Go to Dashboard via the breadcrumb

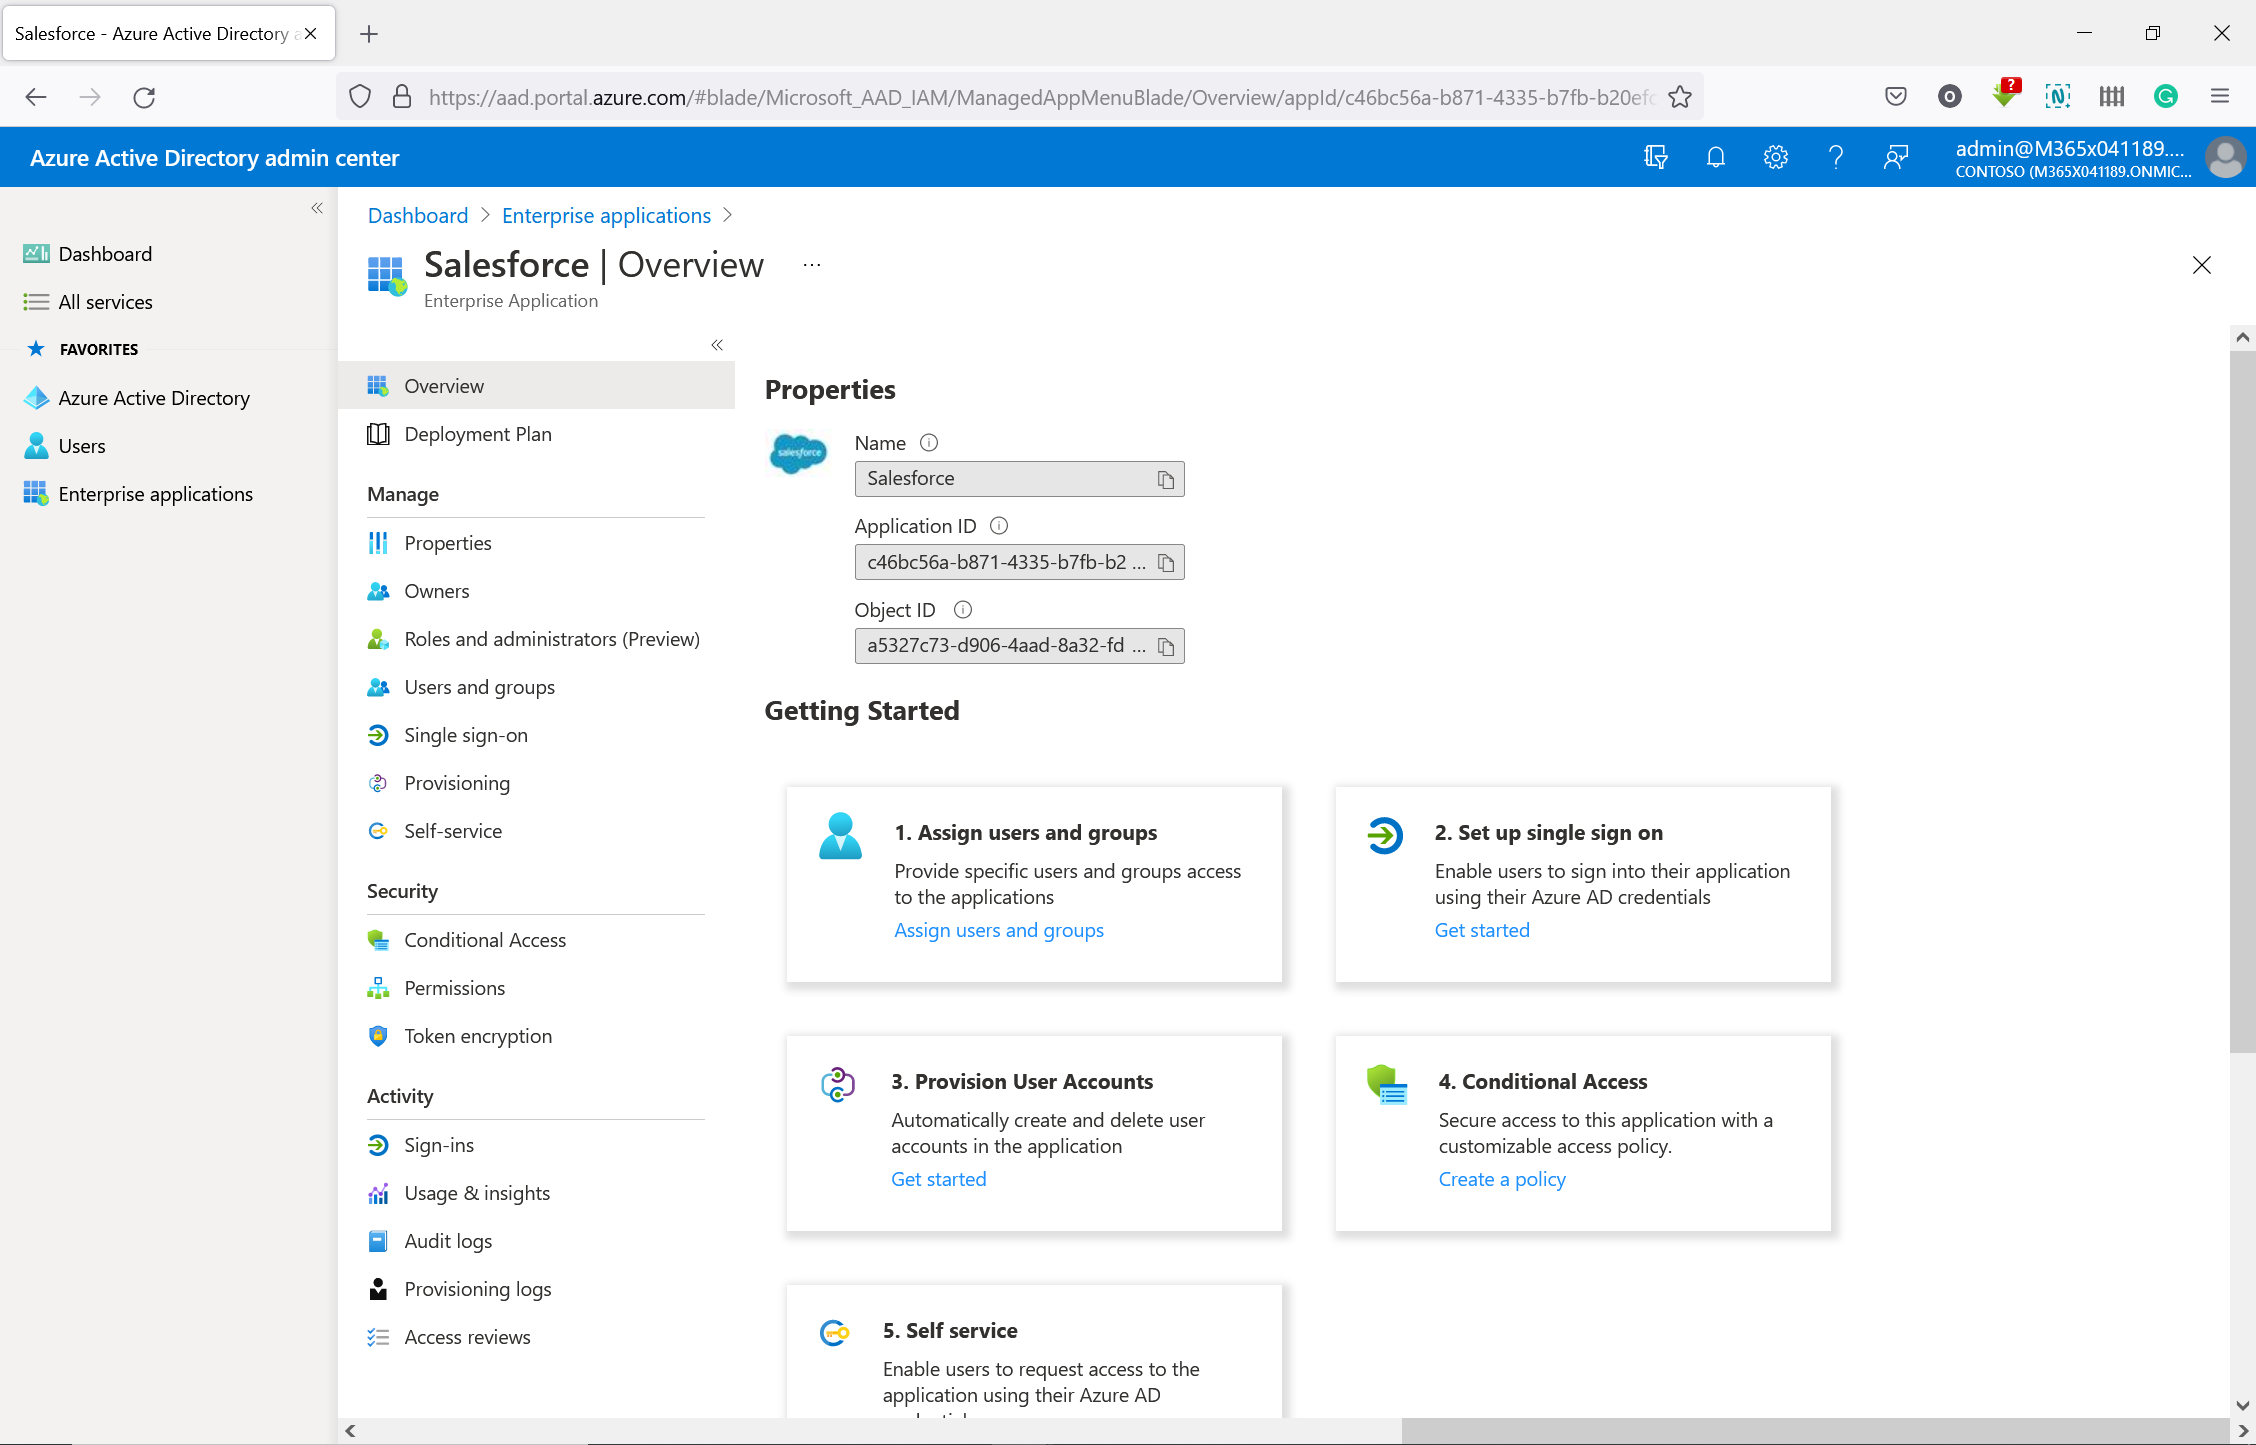coord(418,215)
